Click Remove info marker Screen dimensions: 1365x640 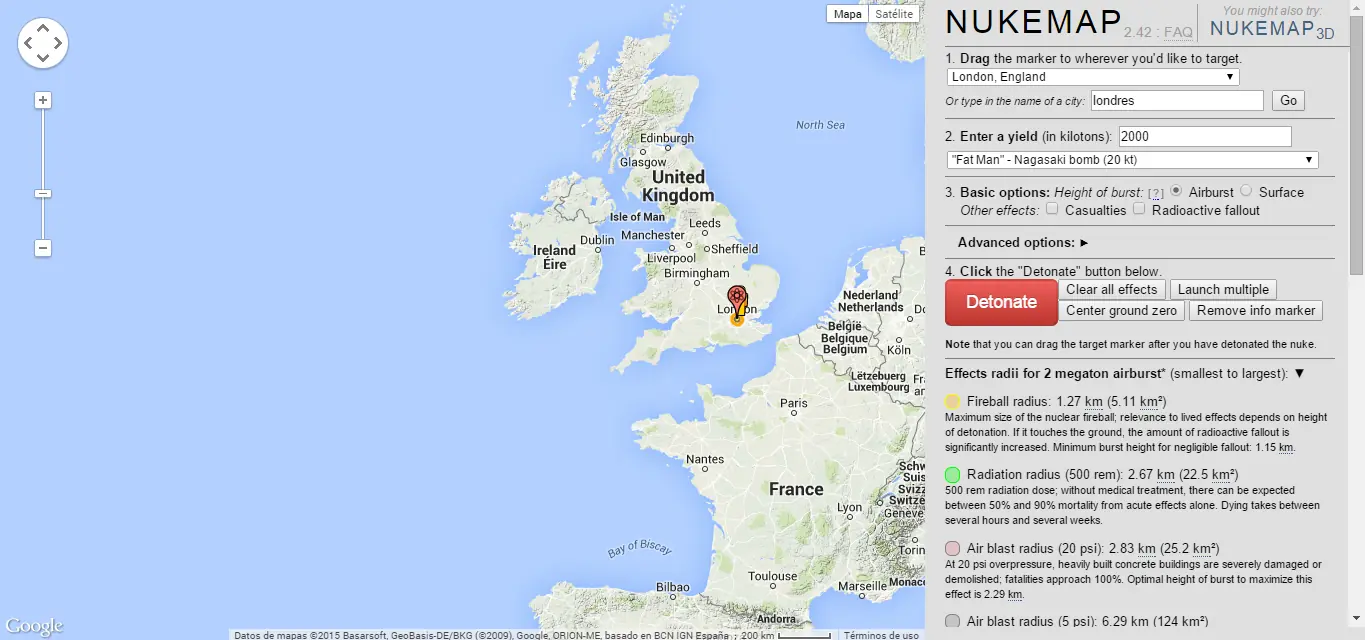click(x=1256, y=311)
